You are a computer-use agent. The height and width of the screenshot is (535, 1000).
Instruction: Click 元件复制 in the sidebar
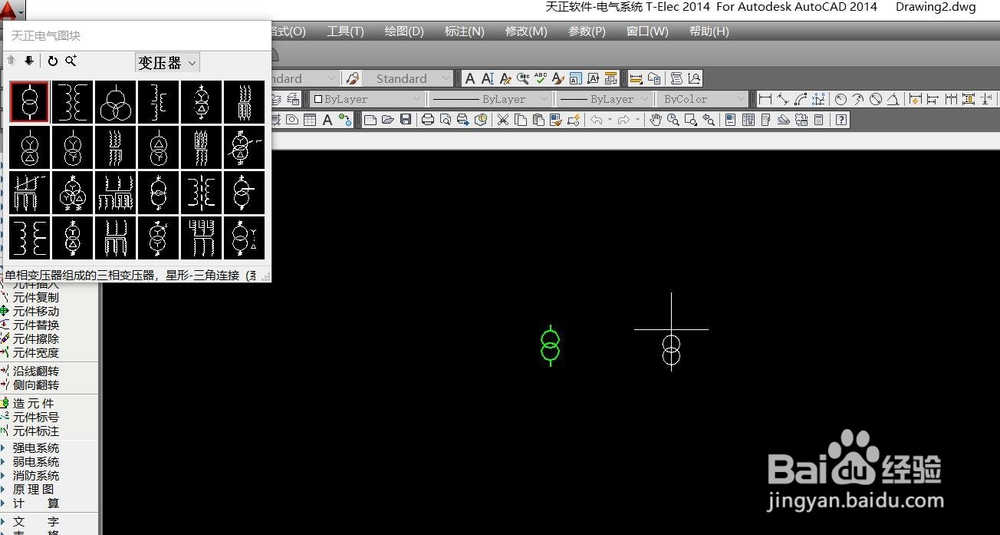point(36,297)
